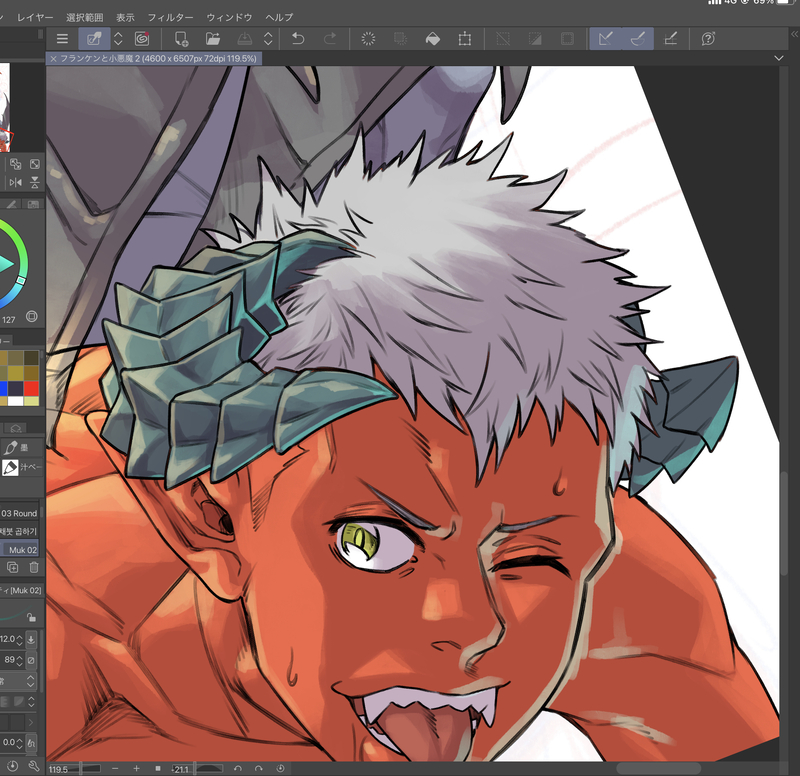Click the scale/rotate transform icon
The height and width of the screenshot is (776, 800).
coord(465,39)
